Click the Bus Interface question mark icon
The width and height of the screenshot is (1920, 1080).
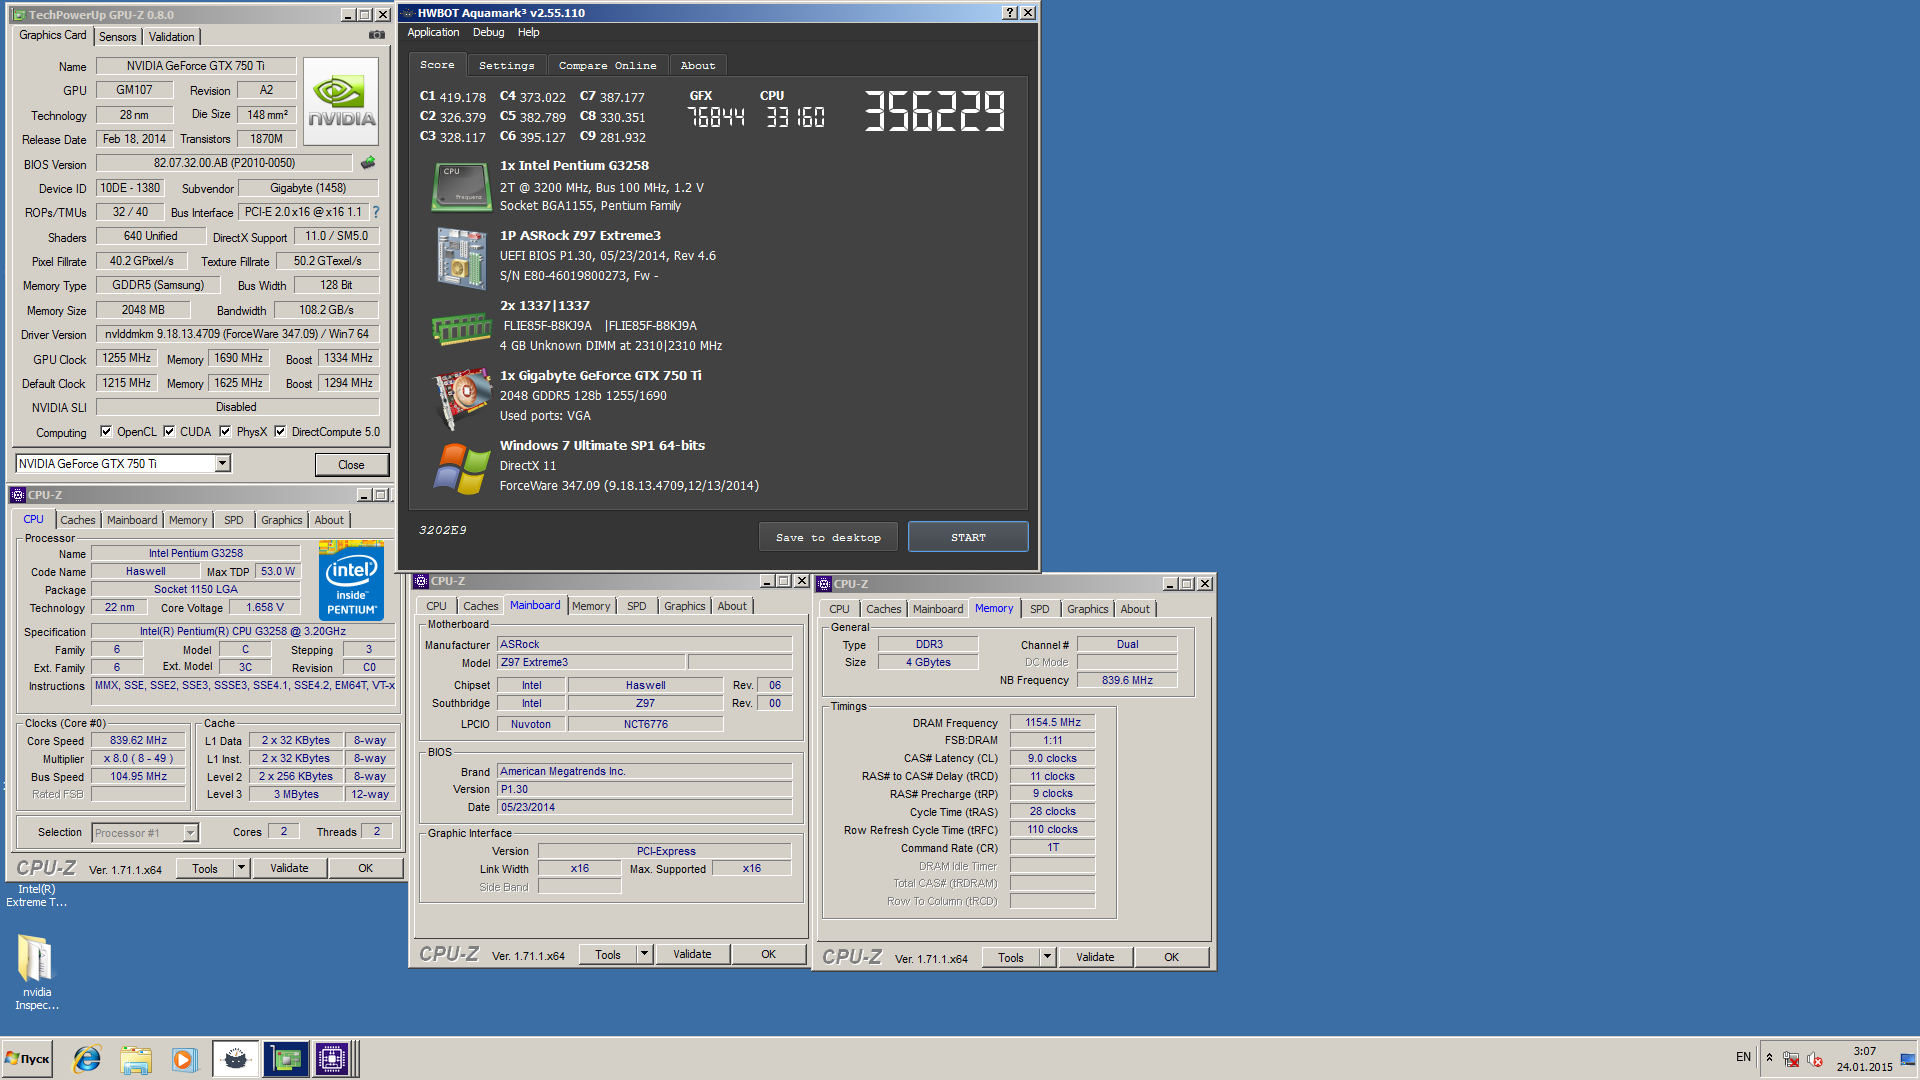point(376,212)
